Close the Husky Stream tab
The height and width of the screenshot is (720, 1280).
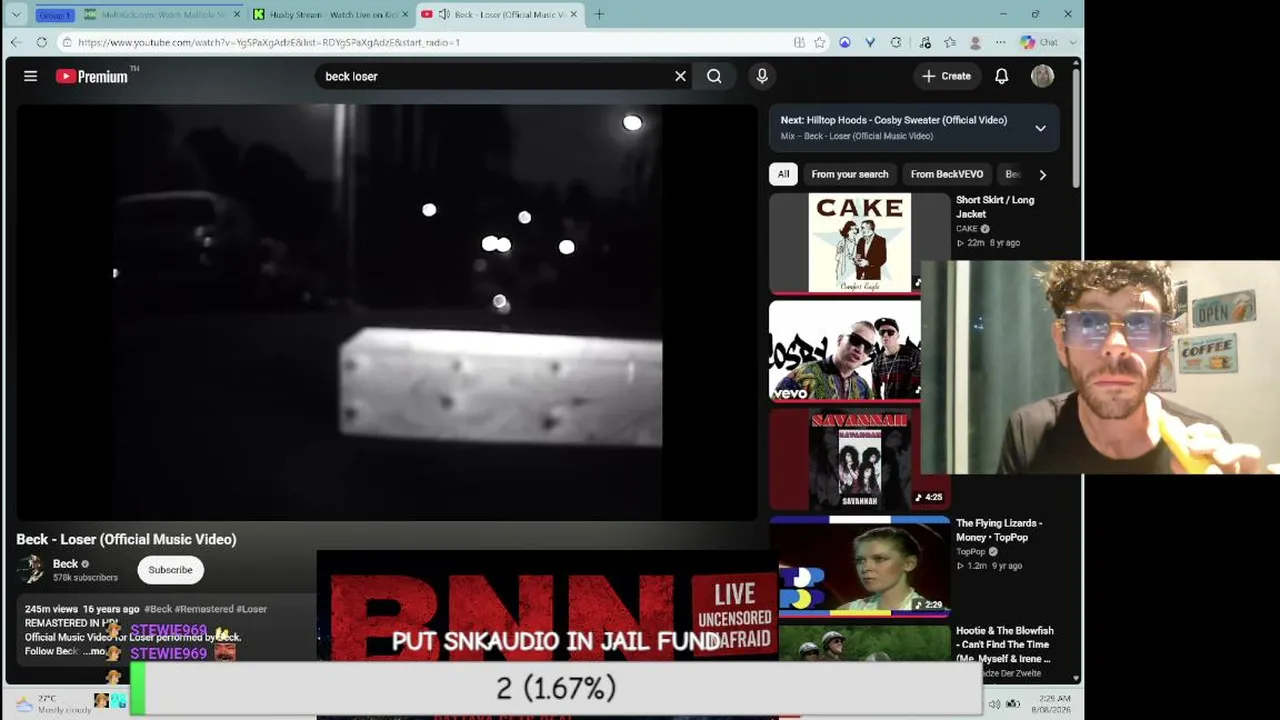tap(404, 14)
